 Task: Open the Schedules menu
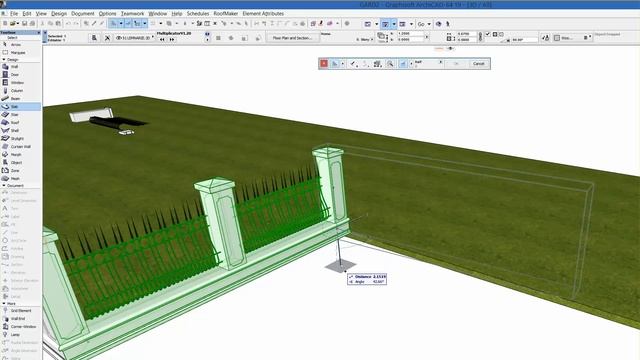(198, 13)
